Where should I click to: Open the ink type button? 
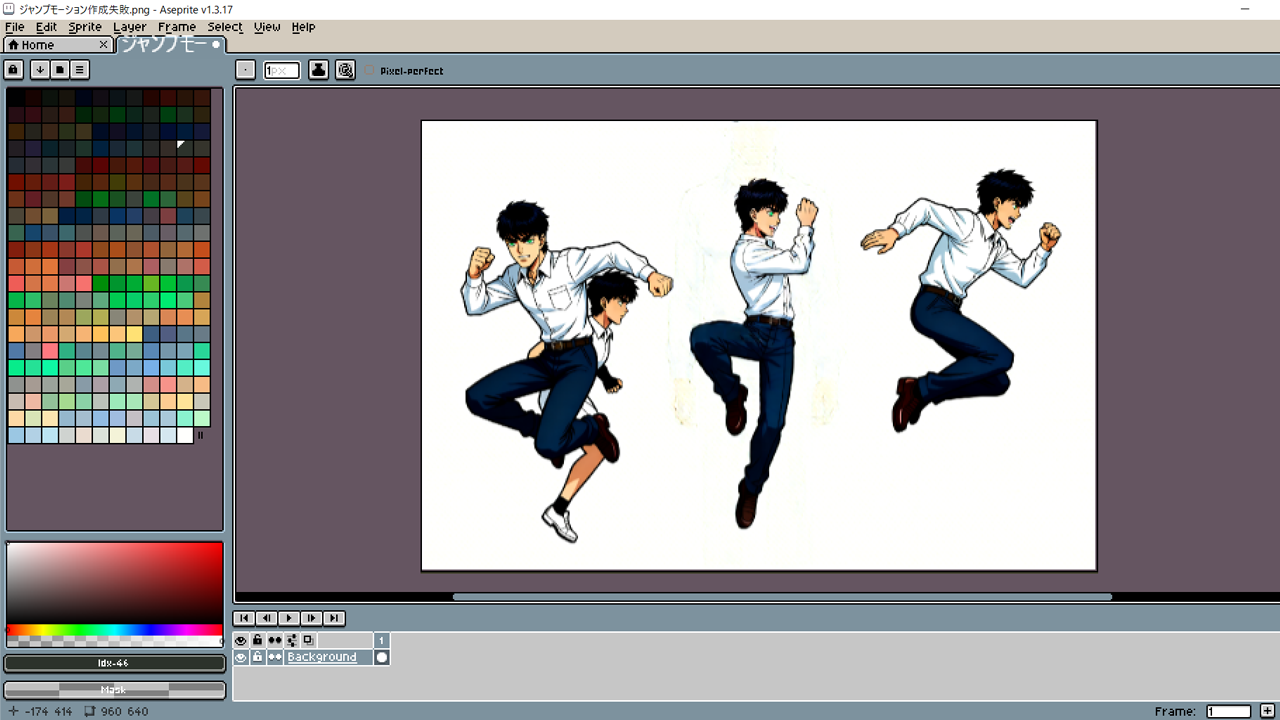coord(318,70)
